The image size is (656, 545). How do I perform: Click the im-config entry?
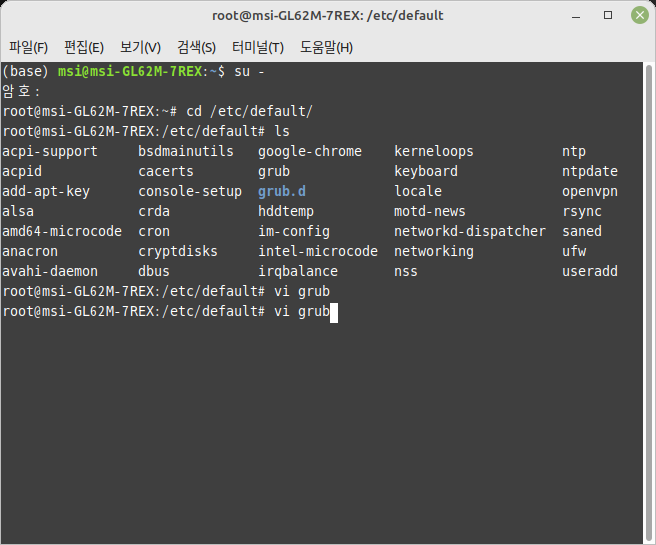(x=294, y=231)
